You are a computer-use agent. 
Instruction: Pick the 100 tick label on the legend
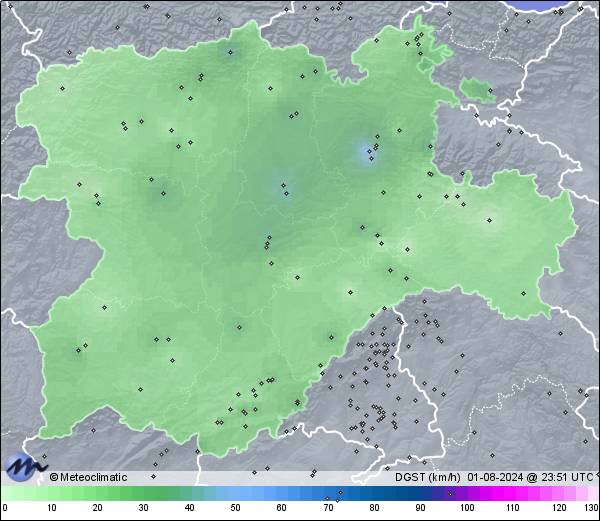coord(467,508)
